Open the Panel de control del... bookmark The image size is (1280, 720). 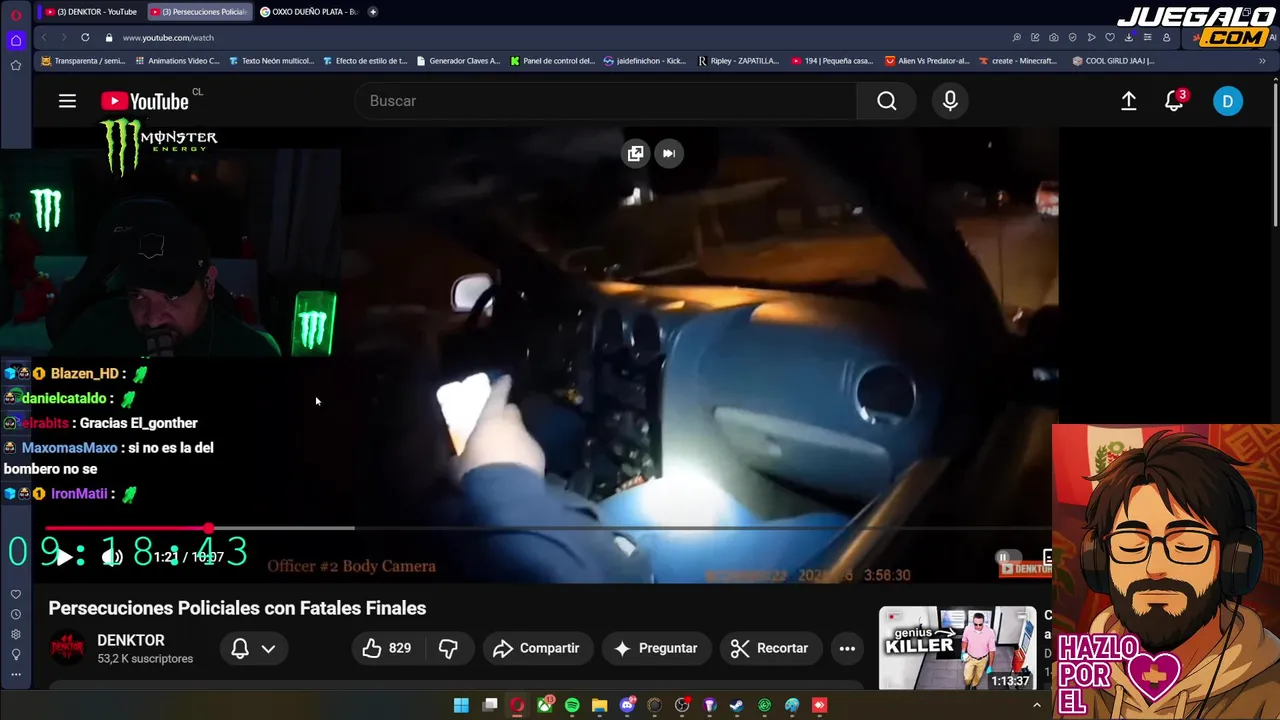[x=552, y=60]
